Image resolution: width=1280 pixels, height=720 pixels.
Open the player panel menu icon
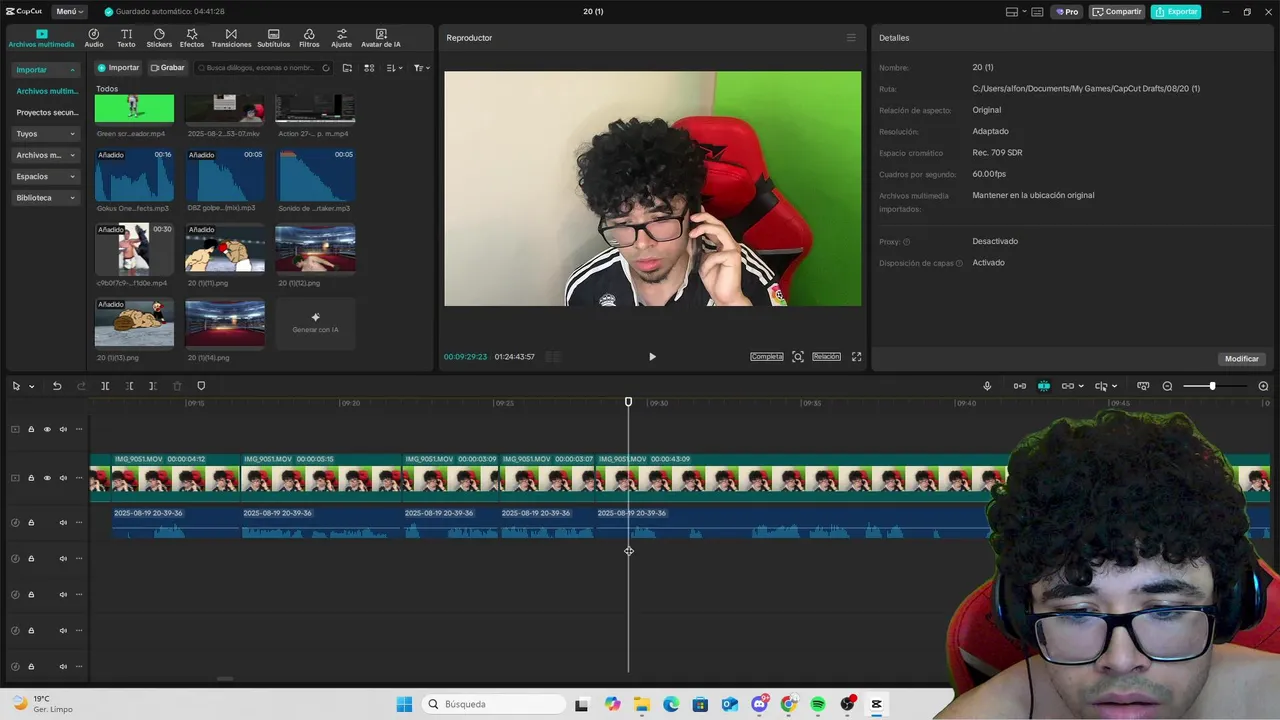point(851,38)
